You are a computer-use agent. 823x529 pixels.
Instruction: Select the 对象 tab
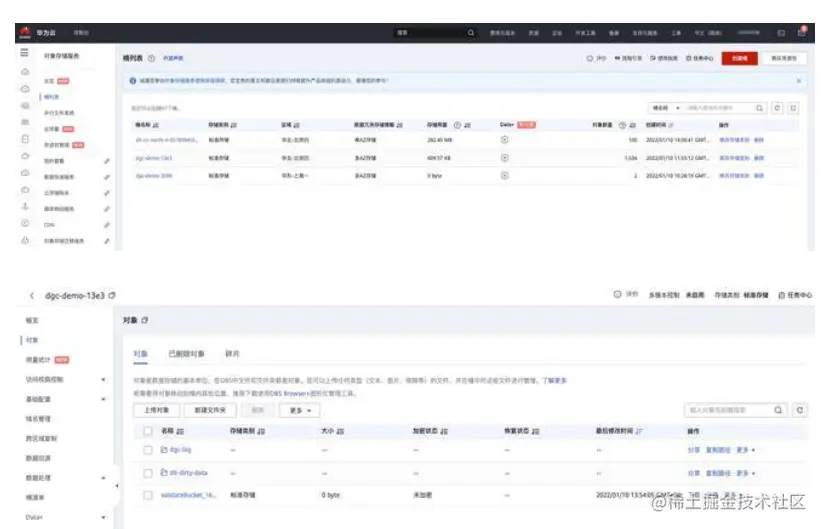[x=140, y=354]
